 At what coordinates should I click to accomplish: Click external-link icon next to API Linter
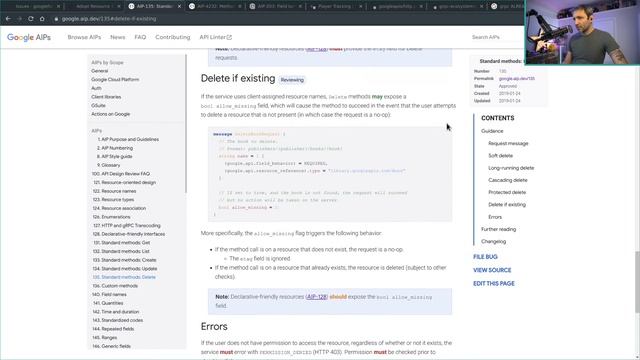229,37
